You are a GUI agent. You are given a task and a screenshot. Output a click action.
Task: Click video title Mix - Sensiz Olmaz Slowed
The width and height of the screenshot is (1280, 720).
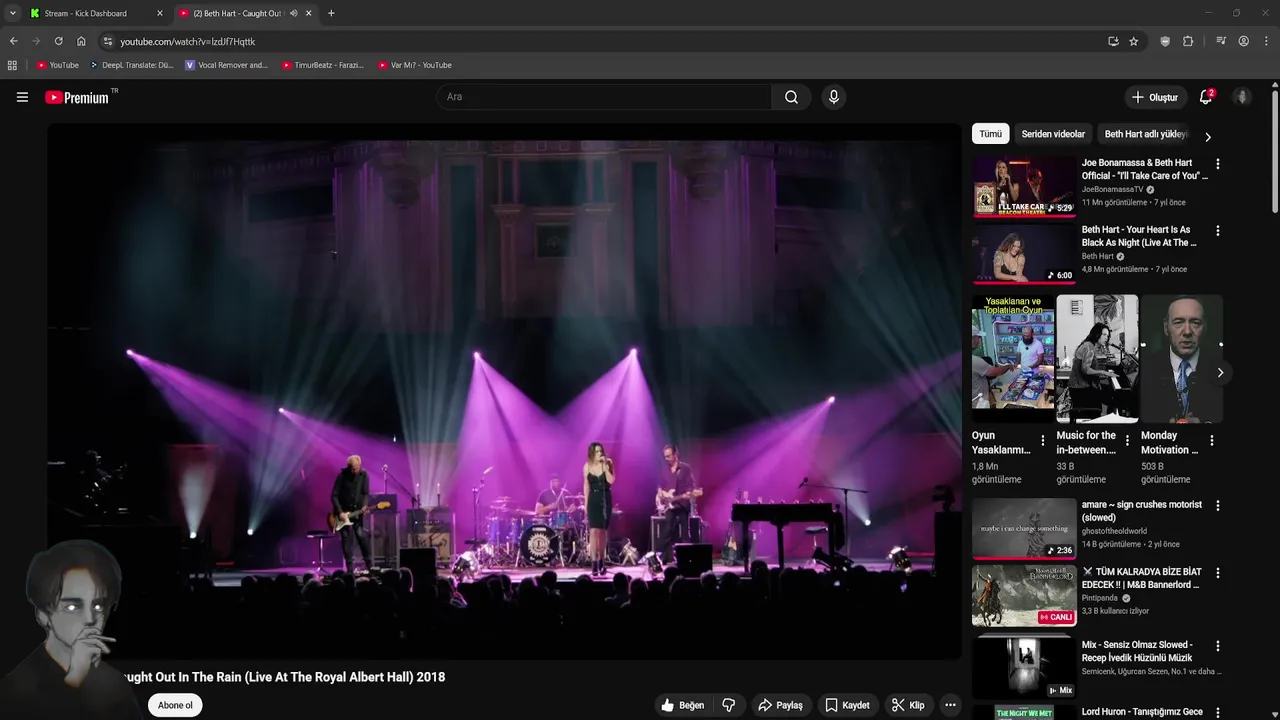(1137, 652)
